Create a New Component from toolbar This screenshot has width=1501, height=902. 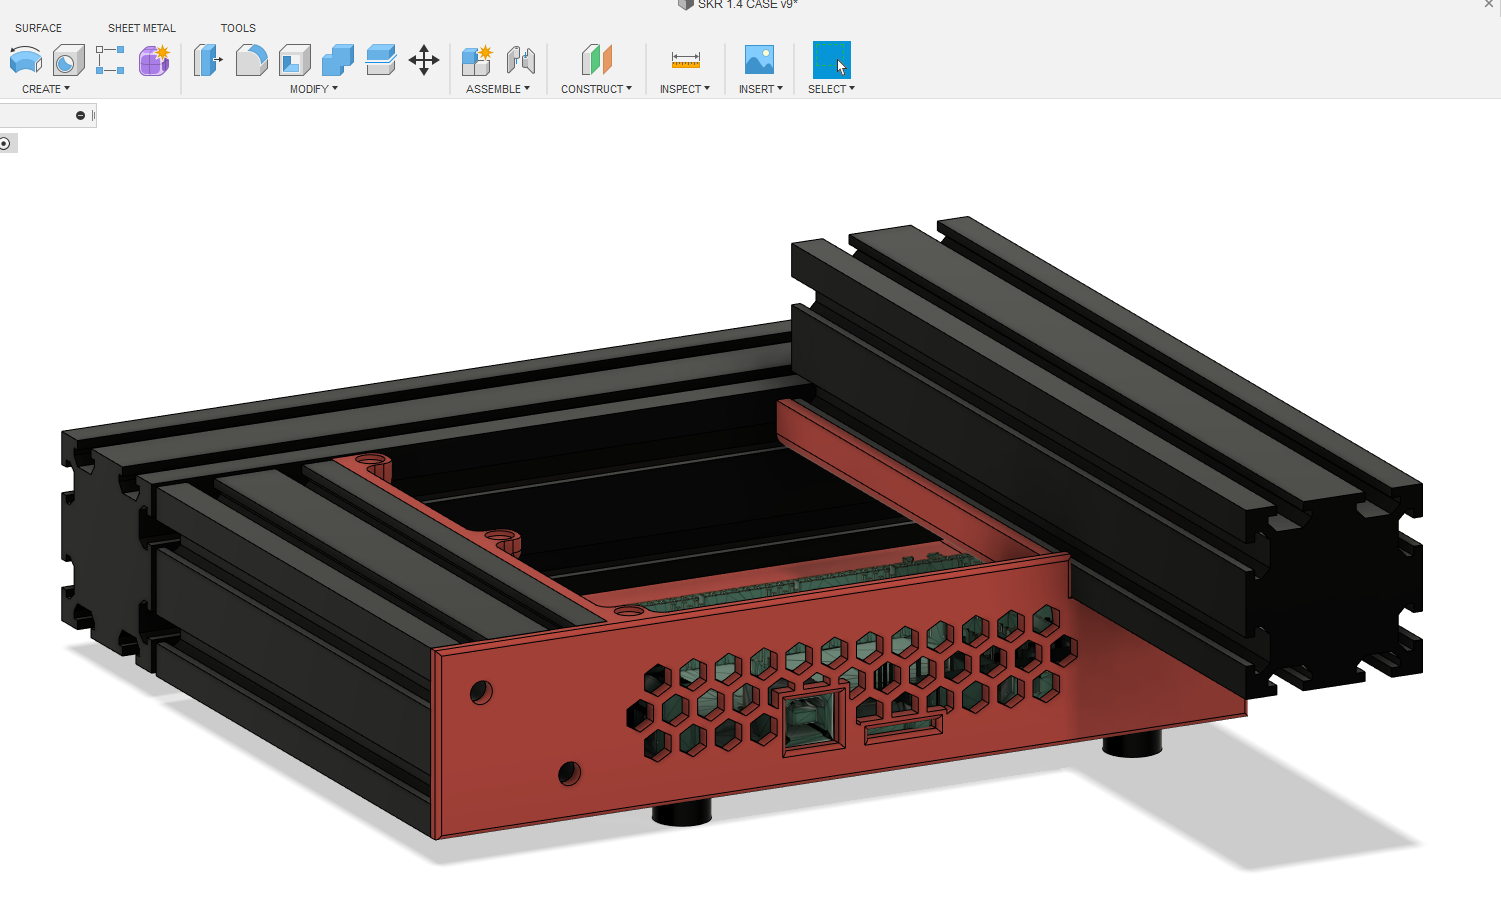tap(477, 60)
